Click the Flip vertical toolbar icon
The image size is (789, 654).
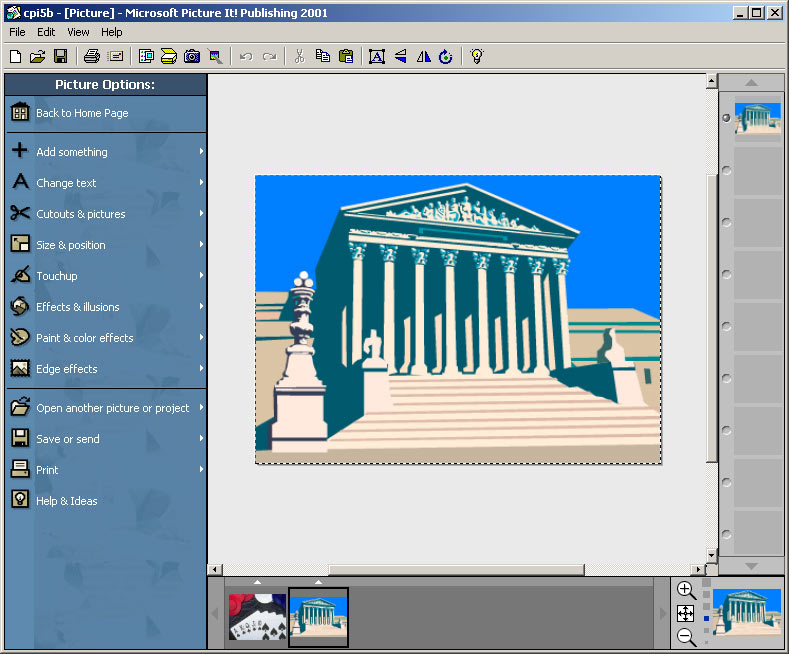(x=401, y=56)
